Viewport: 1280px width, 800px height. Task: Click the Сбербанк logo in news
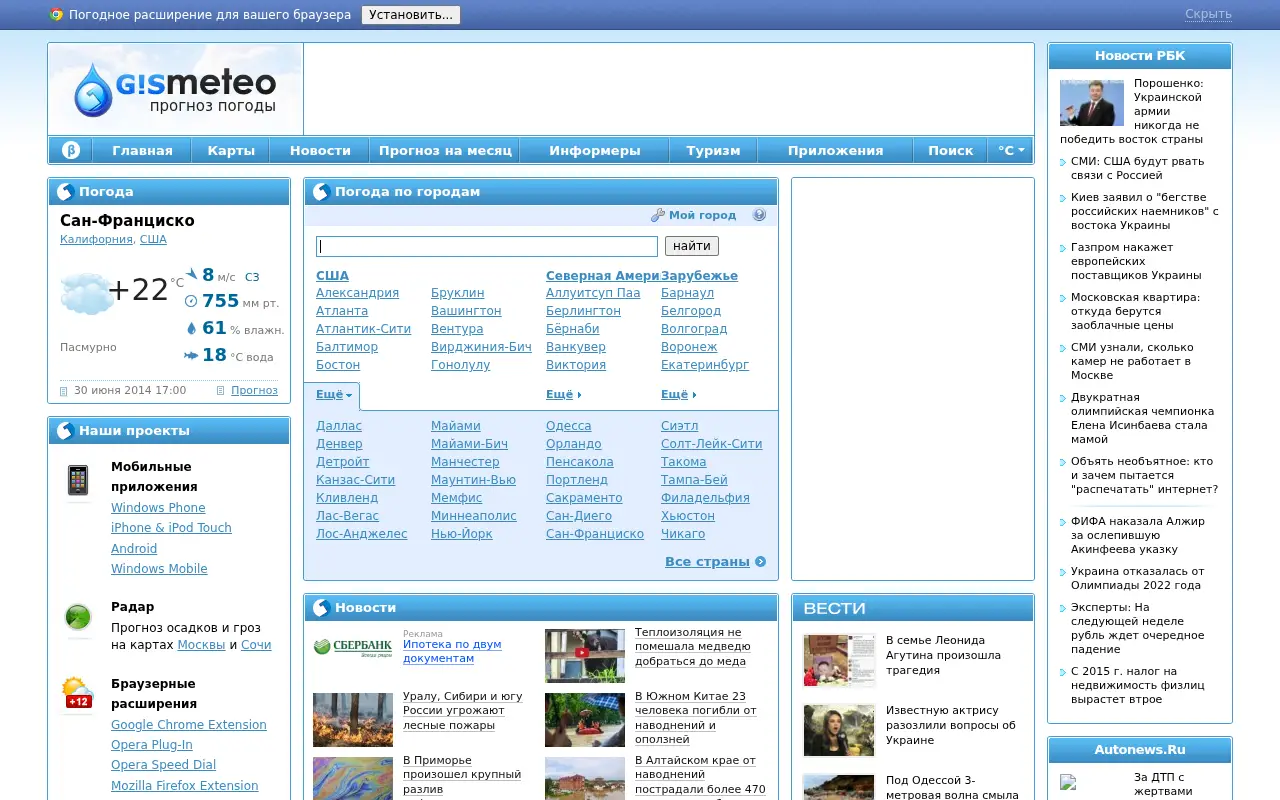(353, 647)
